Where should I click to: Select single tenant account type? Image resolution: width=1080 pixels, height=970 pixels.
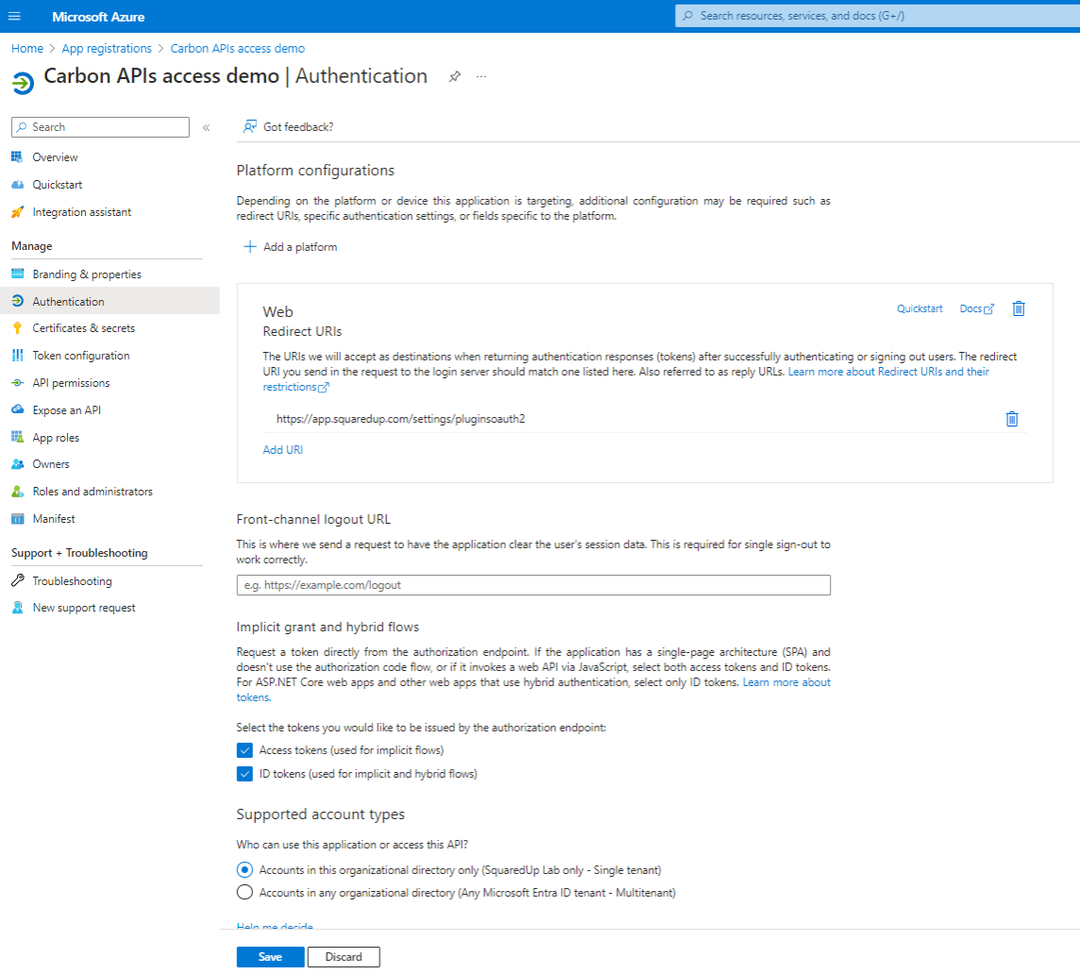[244, 869]
